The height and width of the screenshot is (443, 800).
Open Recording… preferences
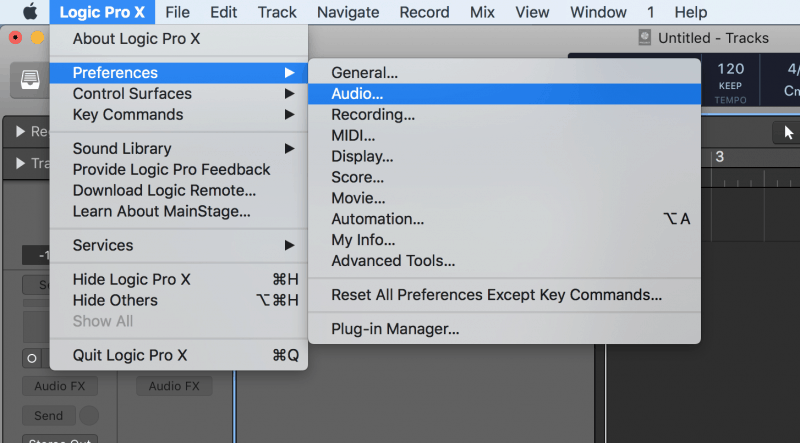click(x=504, y=114)
